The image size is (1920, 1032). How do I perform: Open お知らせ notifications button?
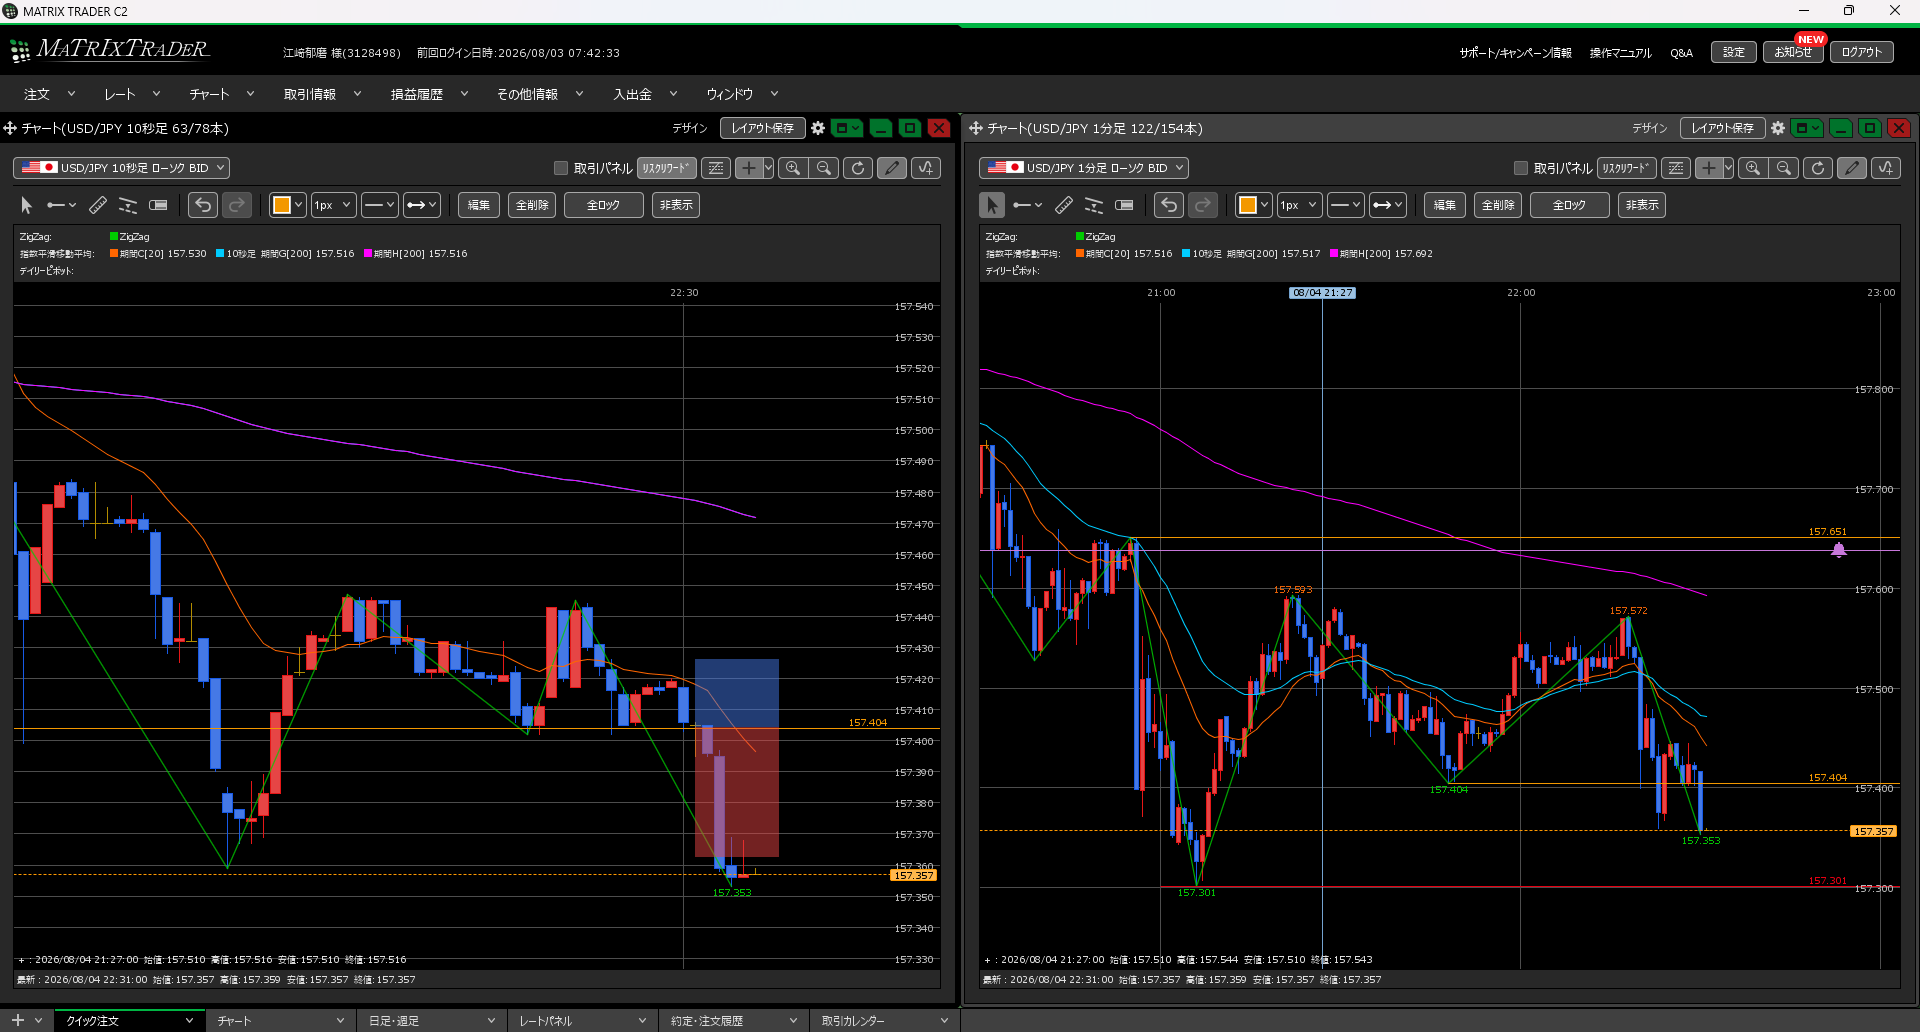[1793, 52]
